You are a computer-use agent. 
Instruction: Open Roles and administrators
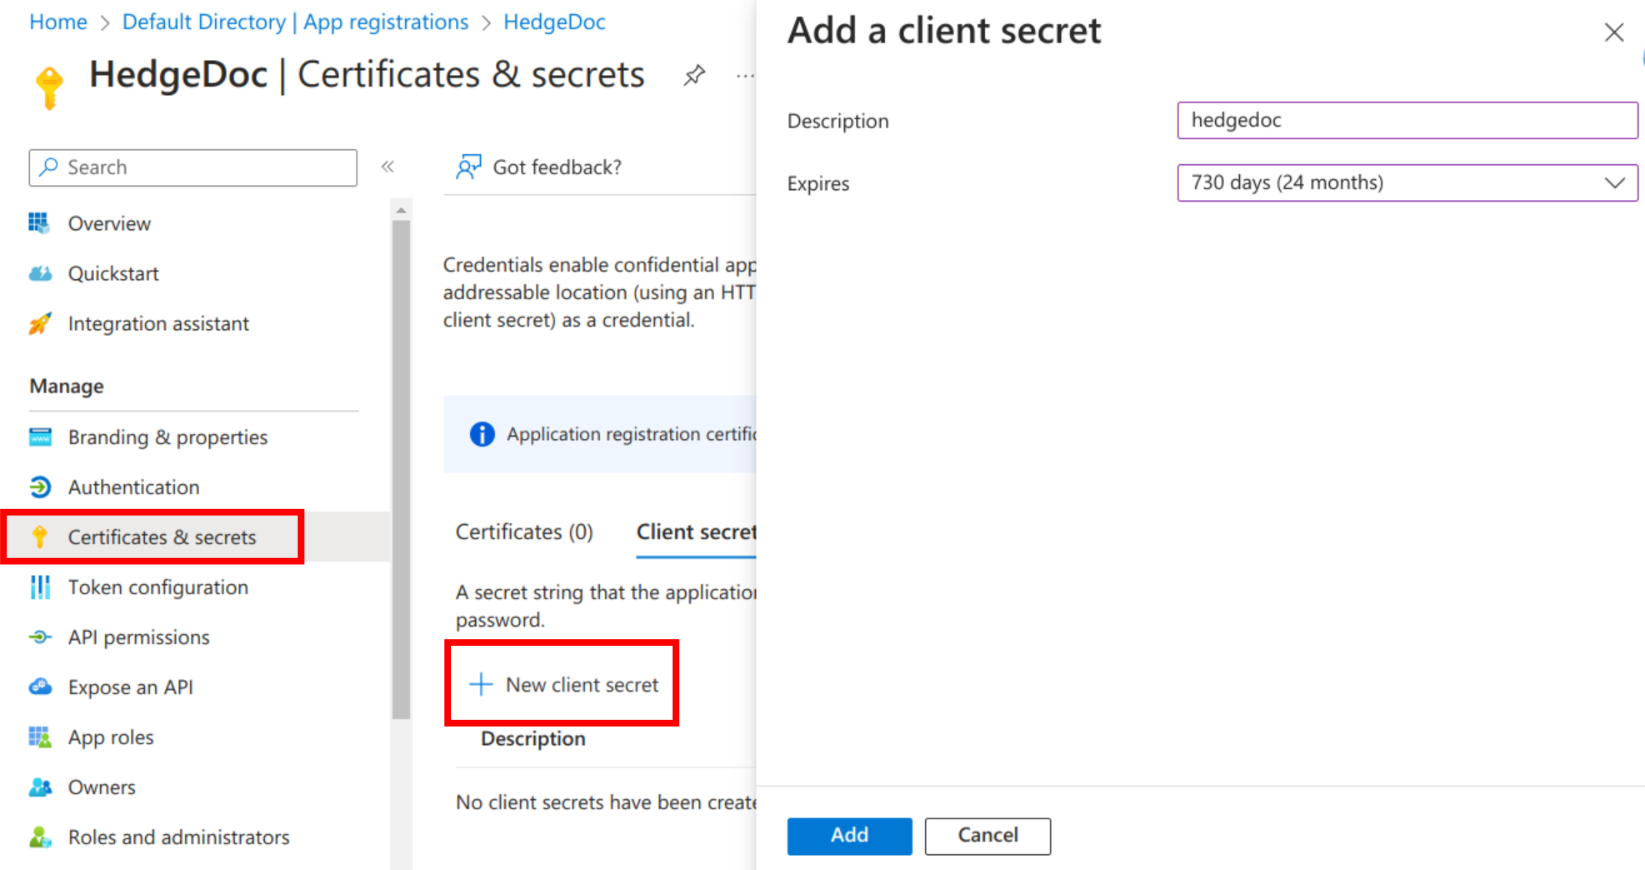(x=178, y=837)
